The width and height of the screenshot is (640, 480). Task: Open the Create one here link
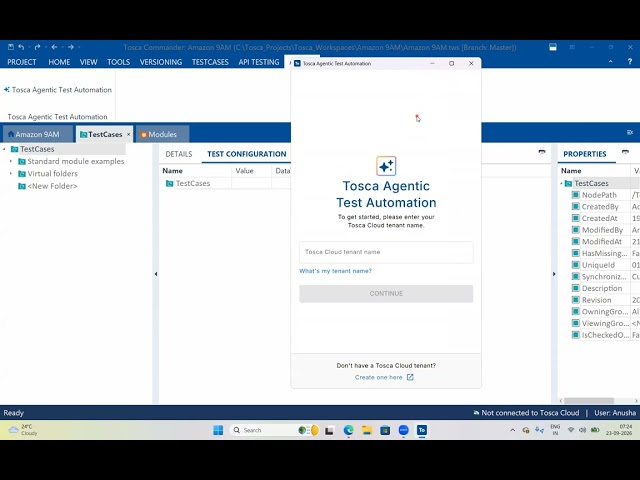(x=384, y=378)
